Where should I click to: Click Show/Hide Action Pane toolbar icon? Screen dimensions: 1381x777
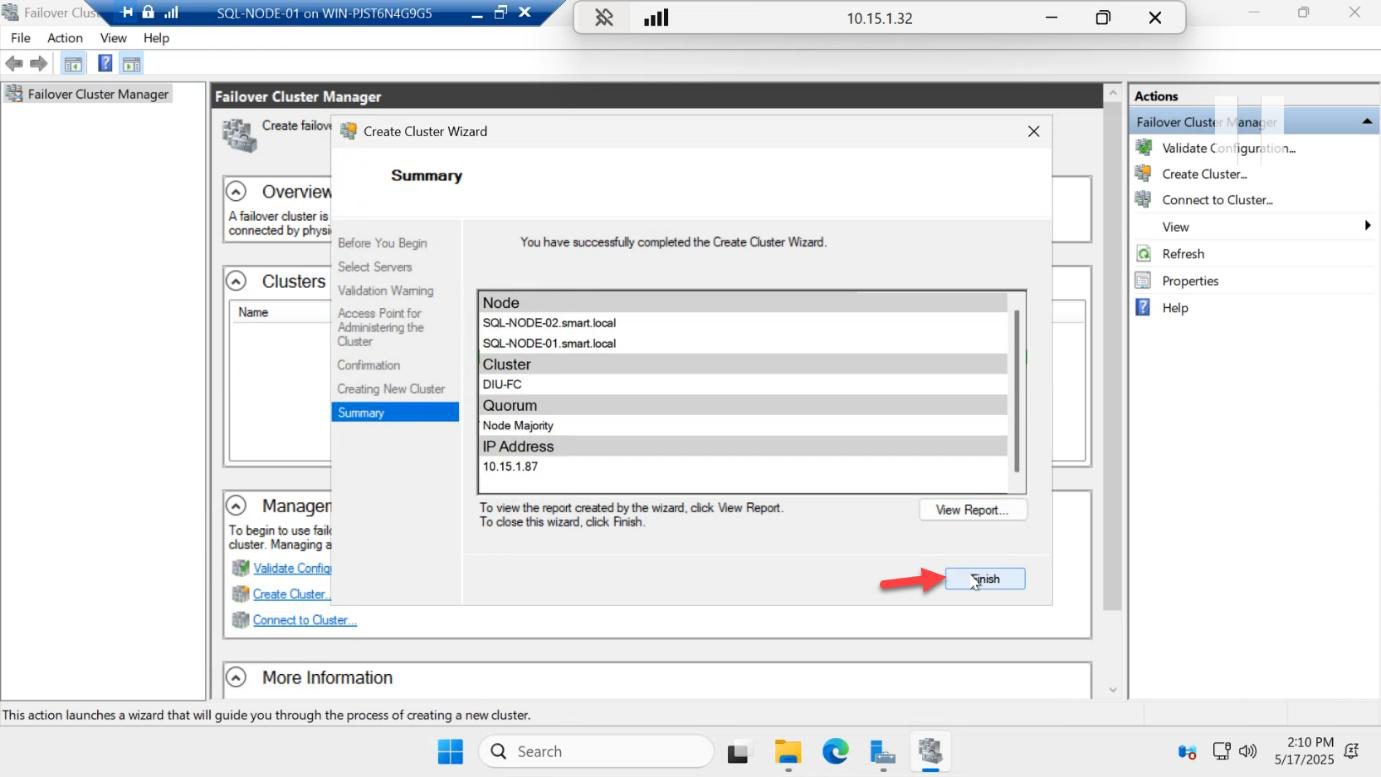point(132,64)
